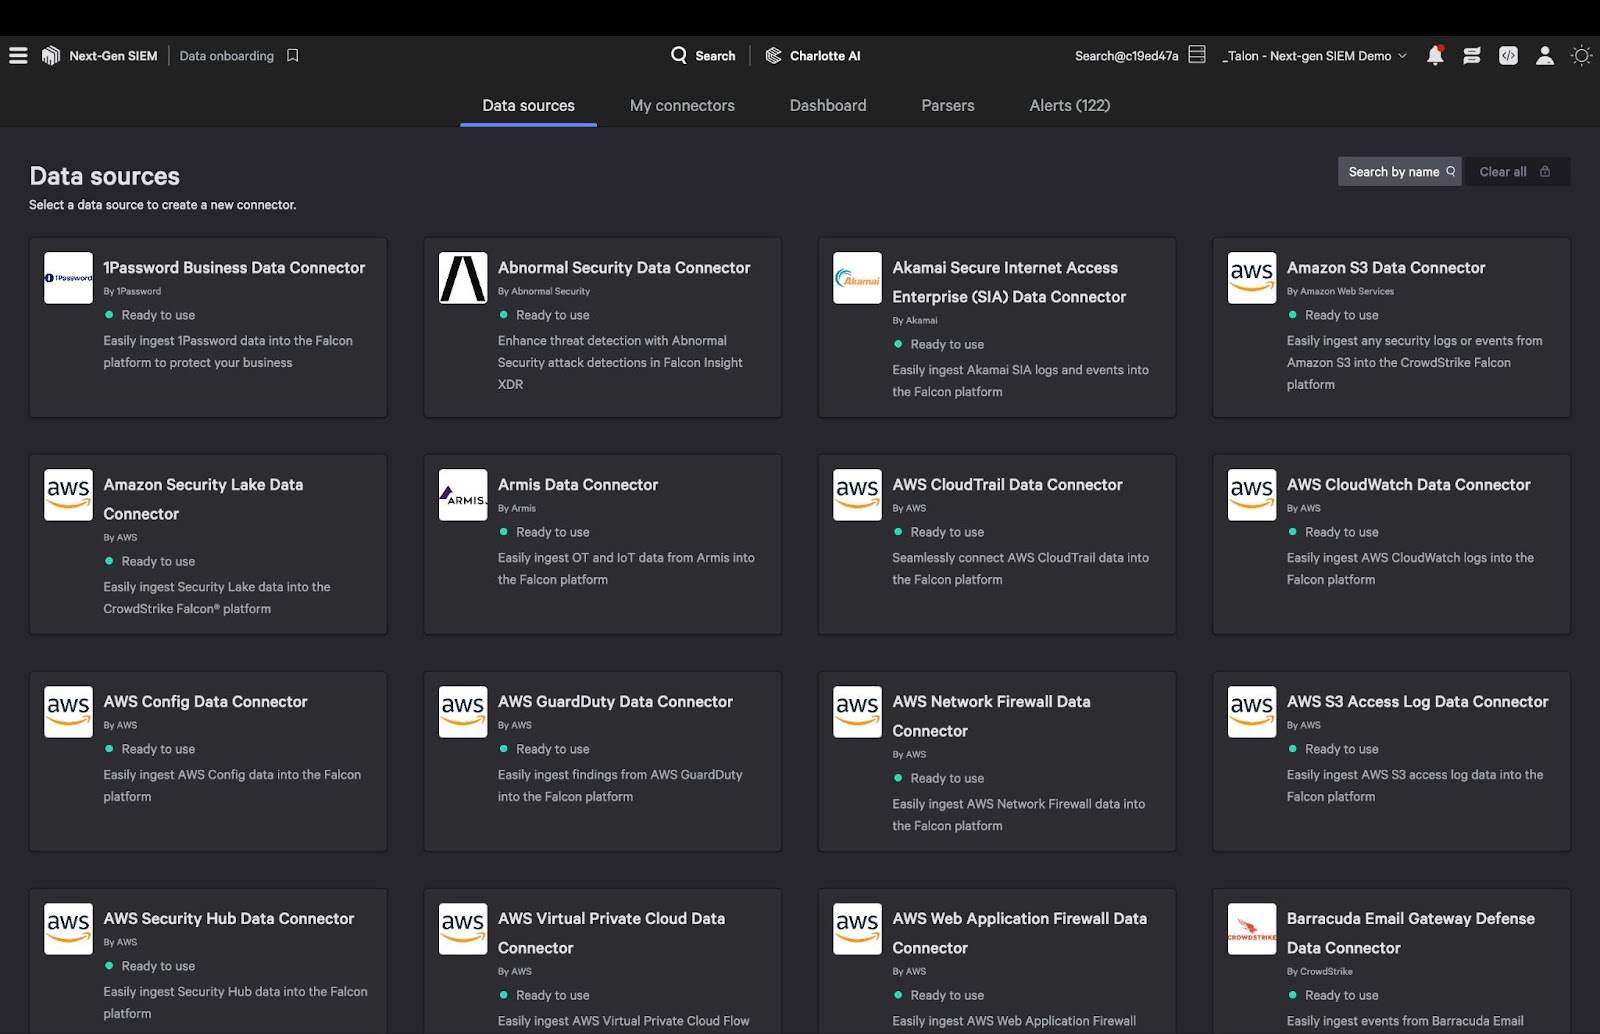Open AWS S3 Access Log Data Connector title
This screenshot has height=1034, width=1600.
click(x=1417, y=702)
